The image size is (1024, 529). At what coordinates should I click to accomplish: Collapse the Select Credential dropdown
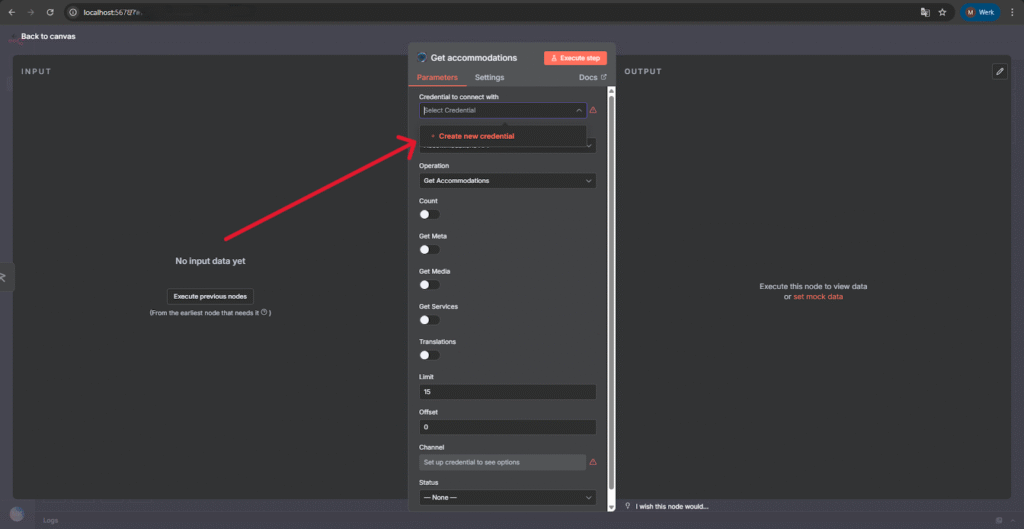point(580,110)
